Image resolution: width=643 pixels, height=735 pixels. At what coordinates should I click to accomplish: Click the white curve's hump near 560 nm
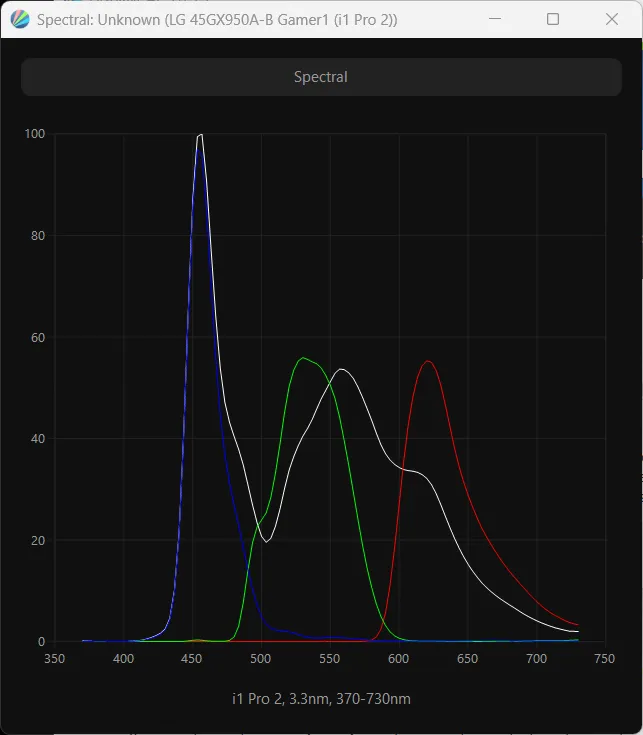tap(341, 370)
